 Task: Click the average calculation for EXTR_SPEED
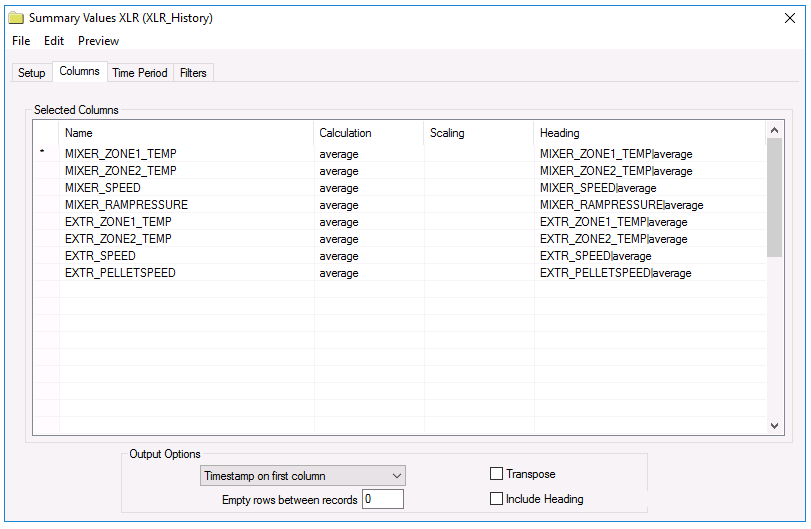coord(369,256)
